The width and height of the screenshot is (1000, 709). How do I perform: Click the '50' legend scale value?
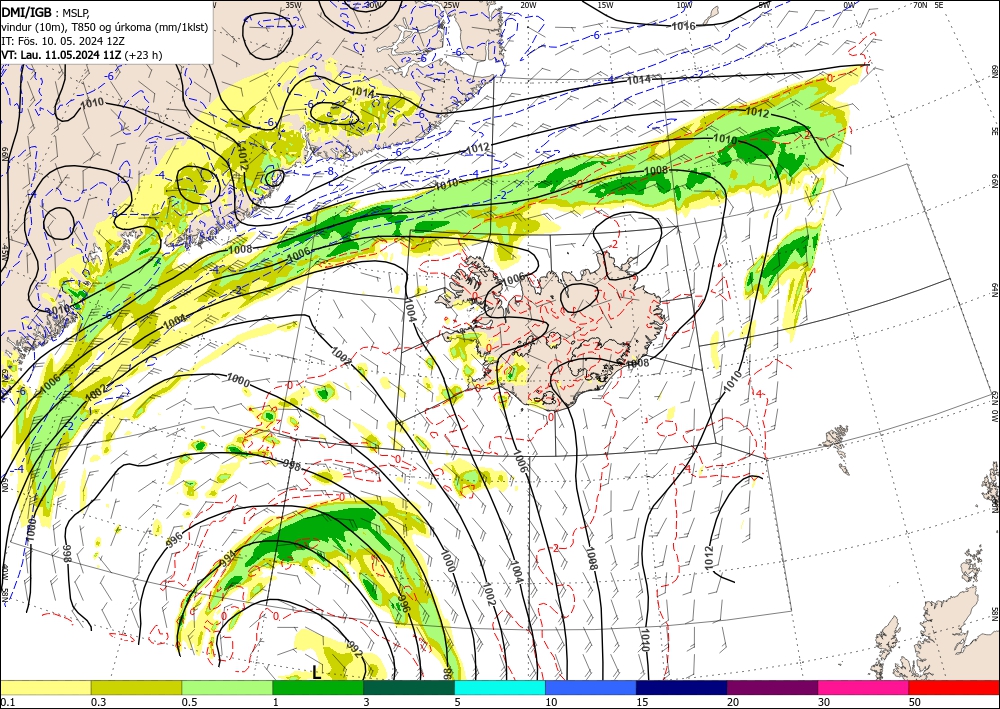(915, 702)
